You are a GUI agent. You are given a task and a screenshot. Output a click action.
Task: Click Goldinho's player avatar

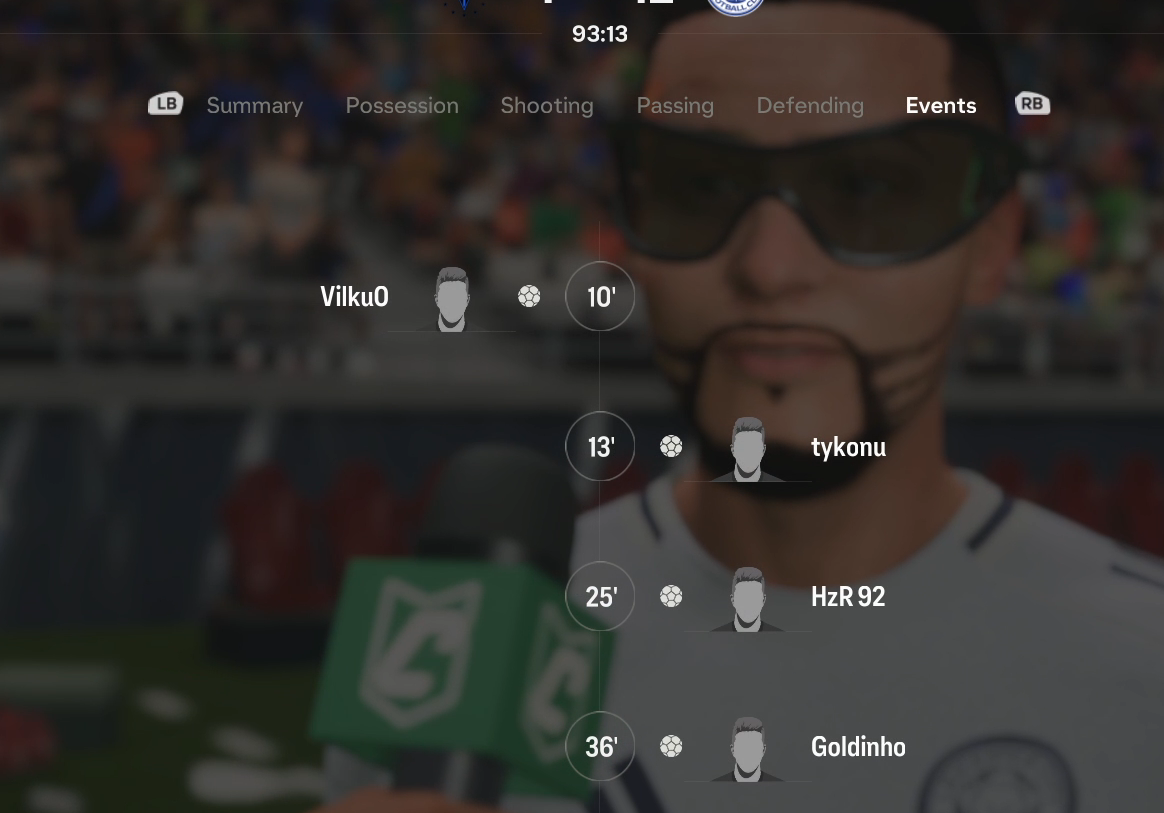coord(748,749)
